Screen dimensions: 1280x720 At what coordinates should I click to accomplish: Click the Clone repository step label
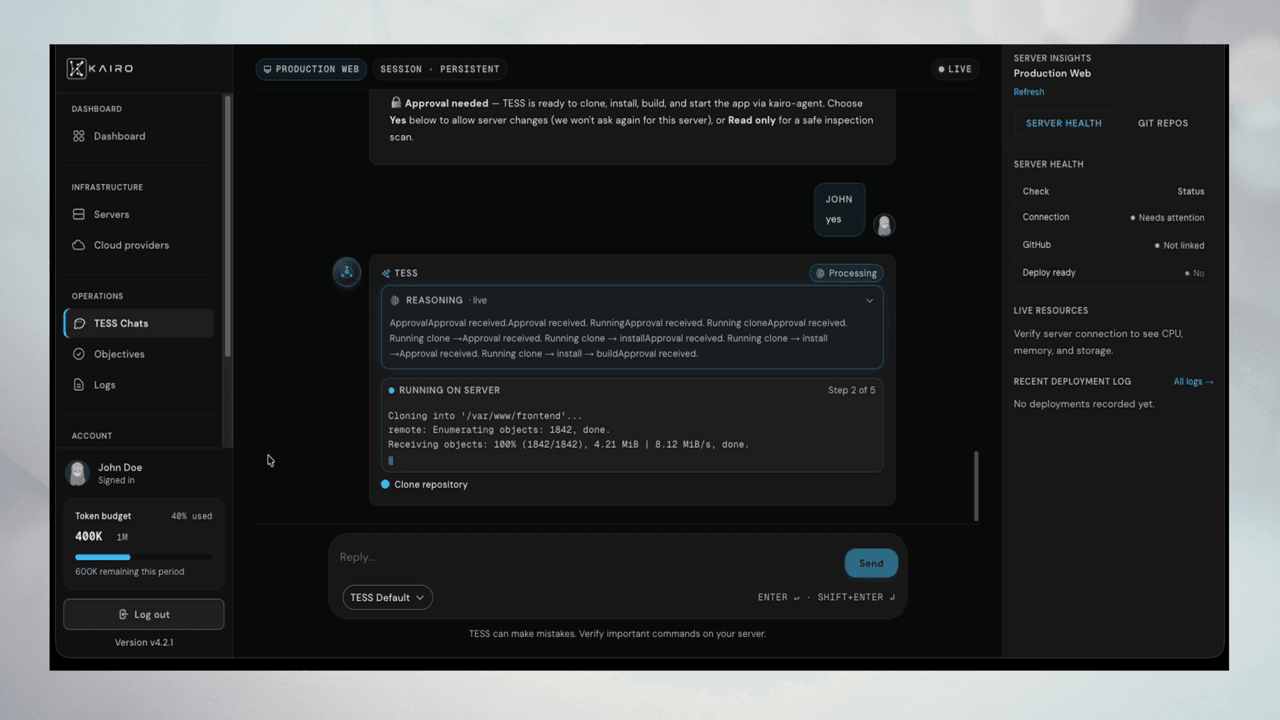pyautogui.click(x=431, y=484)
